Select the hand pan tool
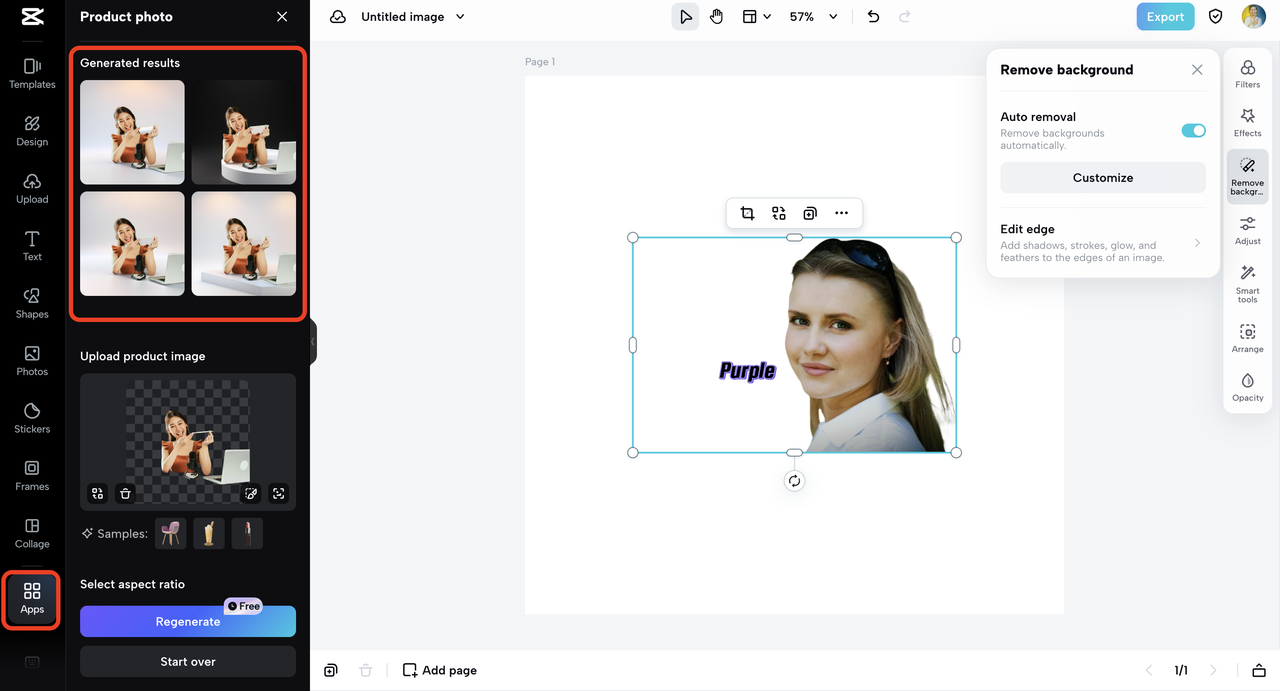 click(717, 17)
